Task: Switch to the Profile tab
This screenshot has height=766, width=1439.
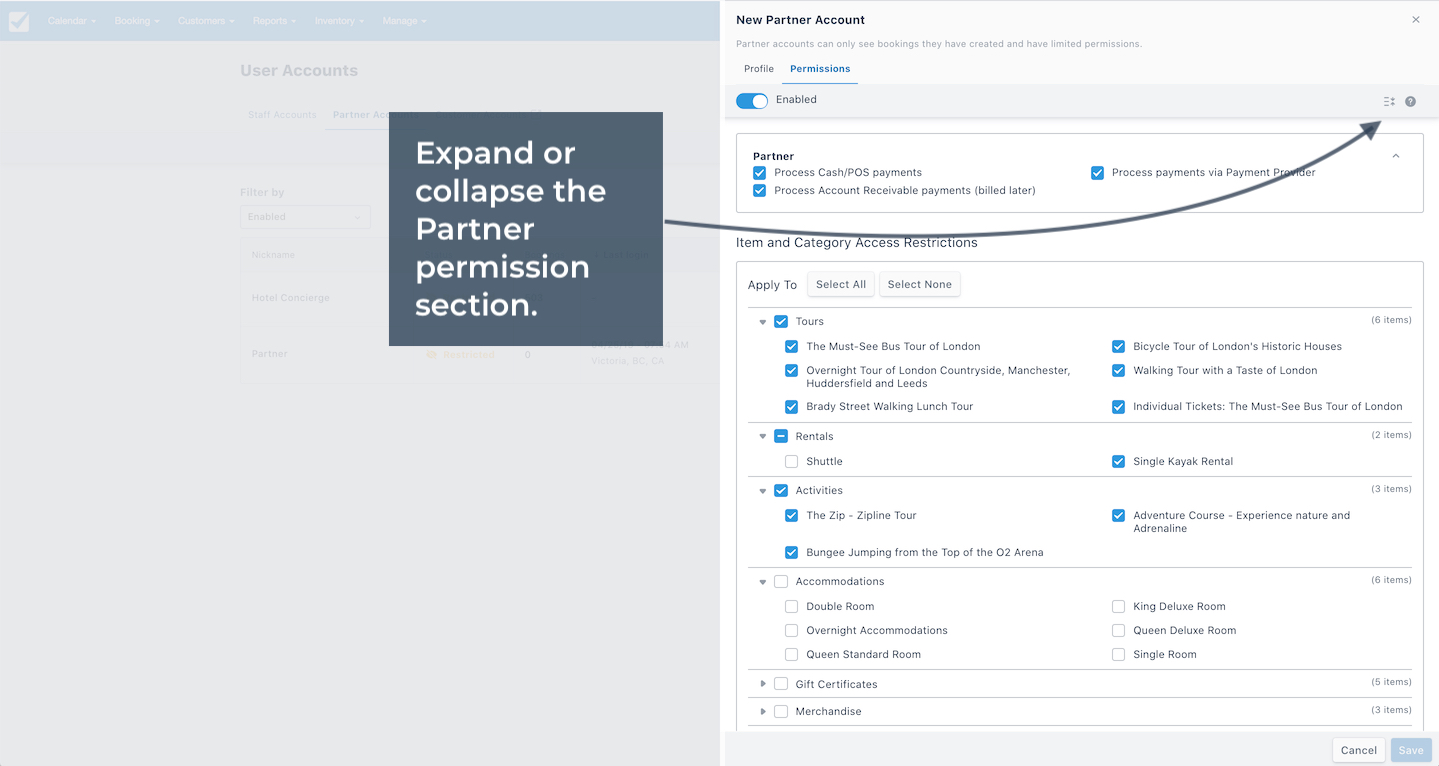Action: (x=759, y=69)
